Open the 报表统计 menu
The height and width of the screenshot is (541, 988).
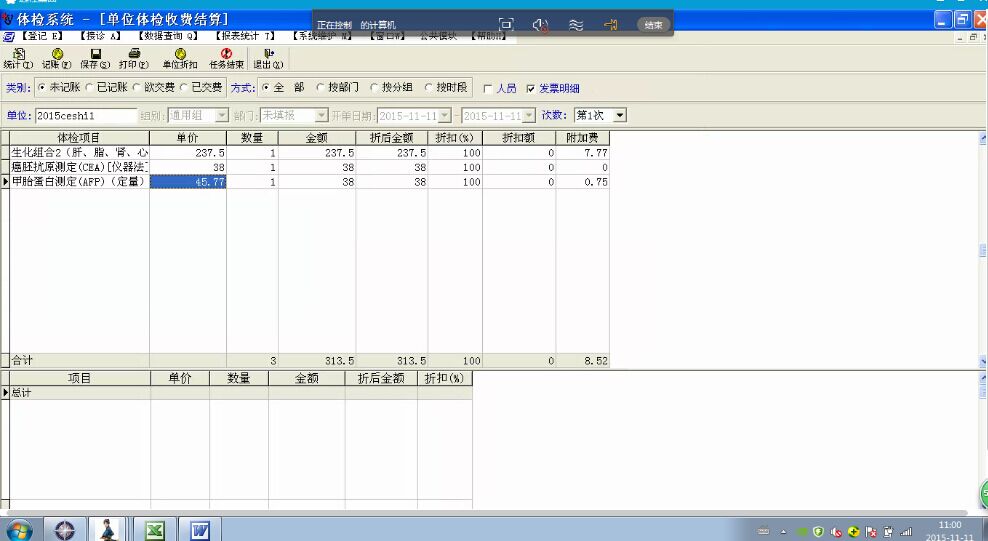(x=246, y=37)
